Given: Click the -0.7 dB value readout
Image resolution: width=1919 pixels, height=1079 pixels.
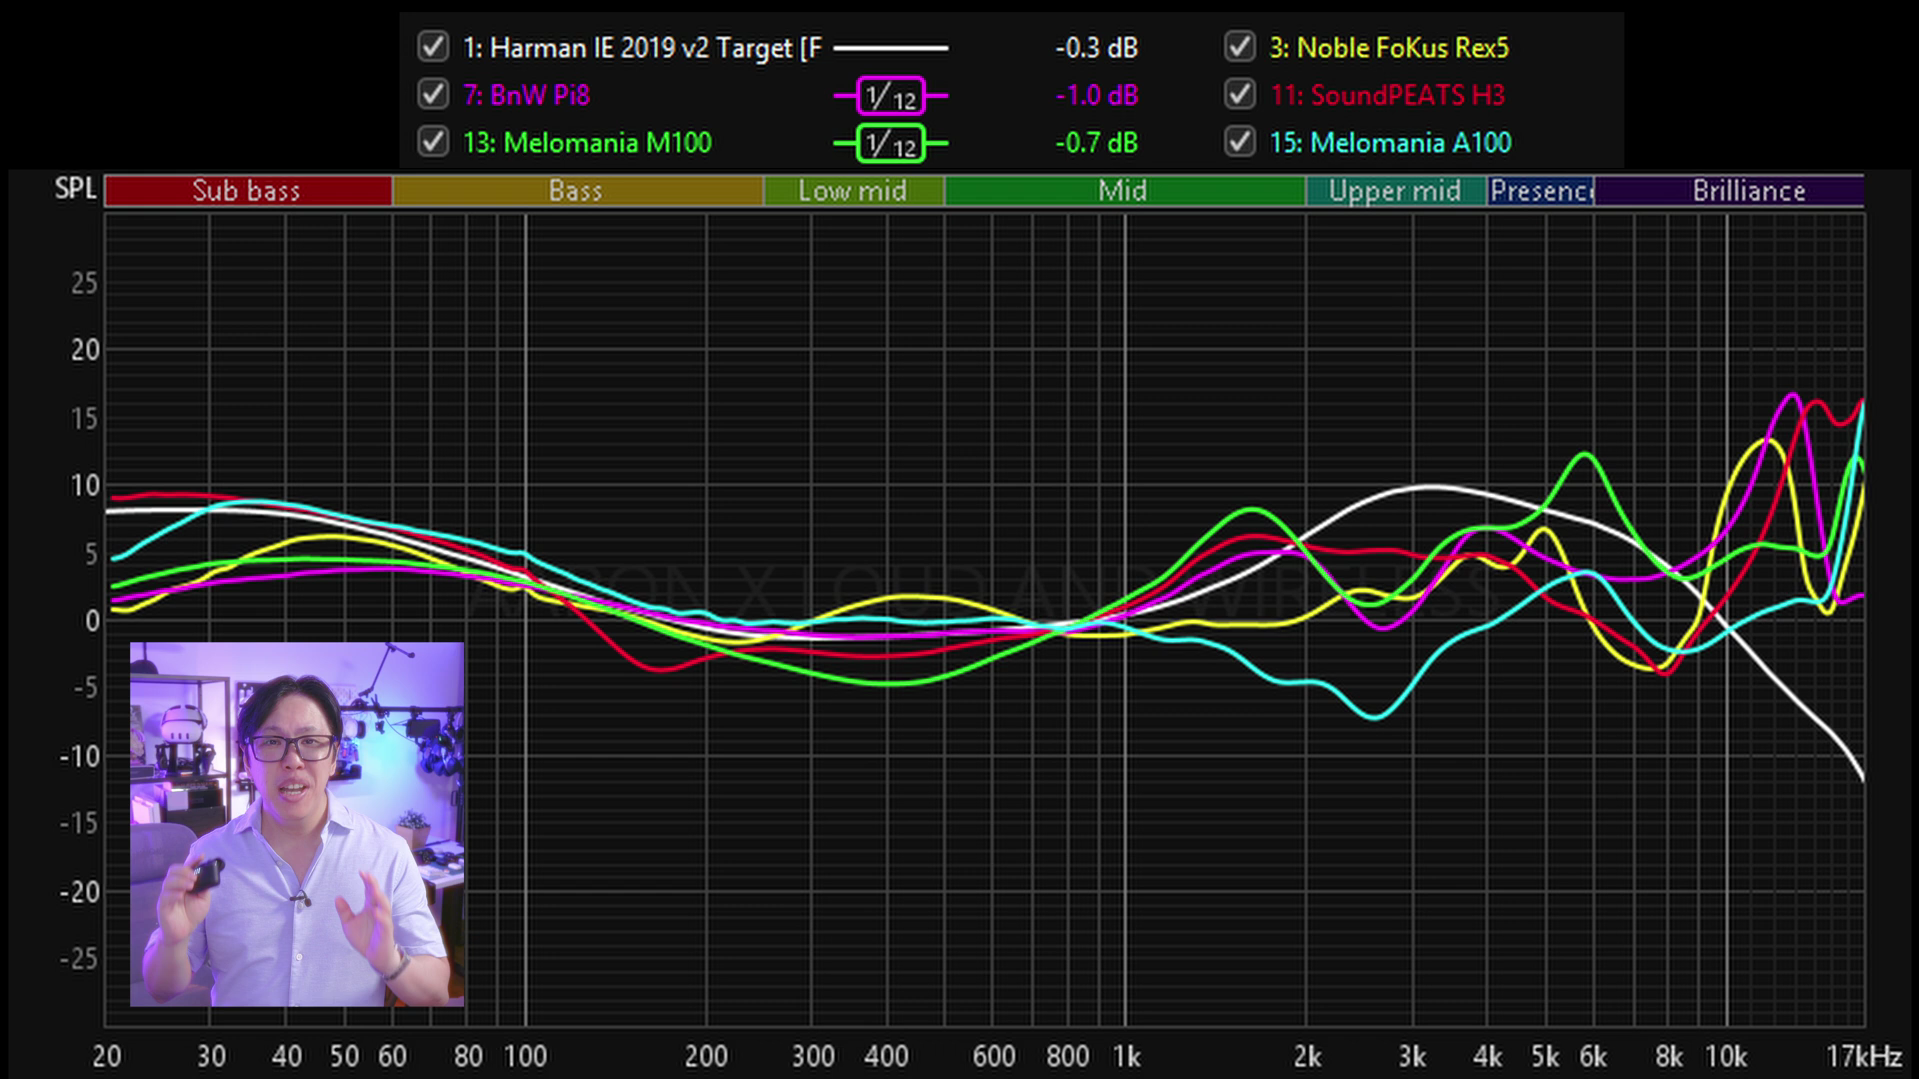Looking at the screenshot, I should coord(1096,143).
